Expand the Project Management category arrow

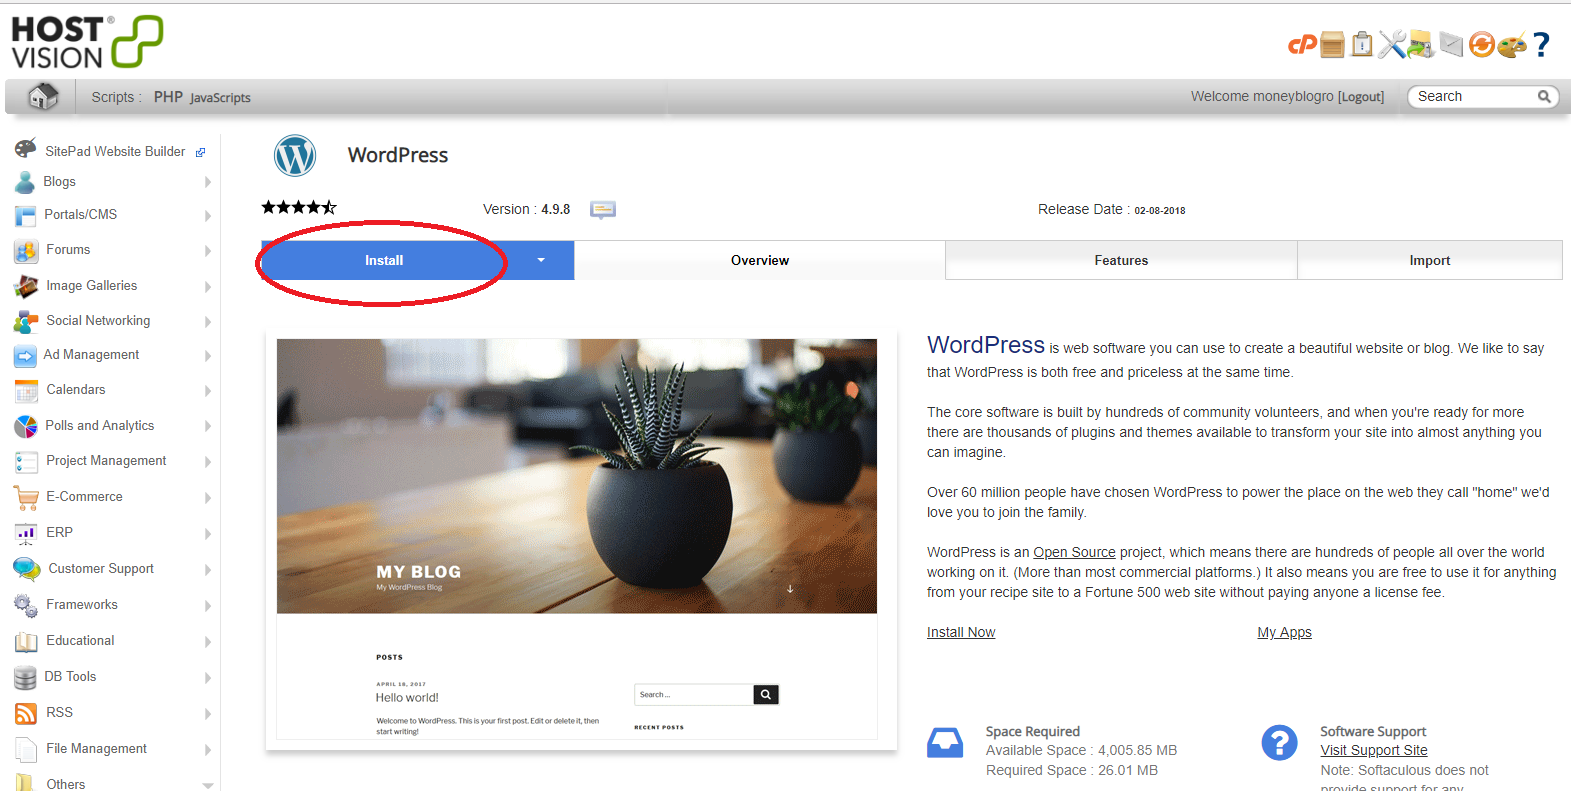tap(208, 461)
